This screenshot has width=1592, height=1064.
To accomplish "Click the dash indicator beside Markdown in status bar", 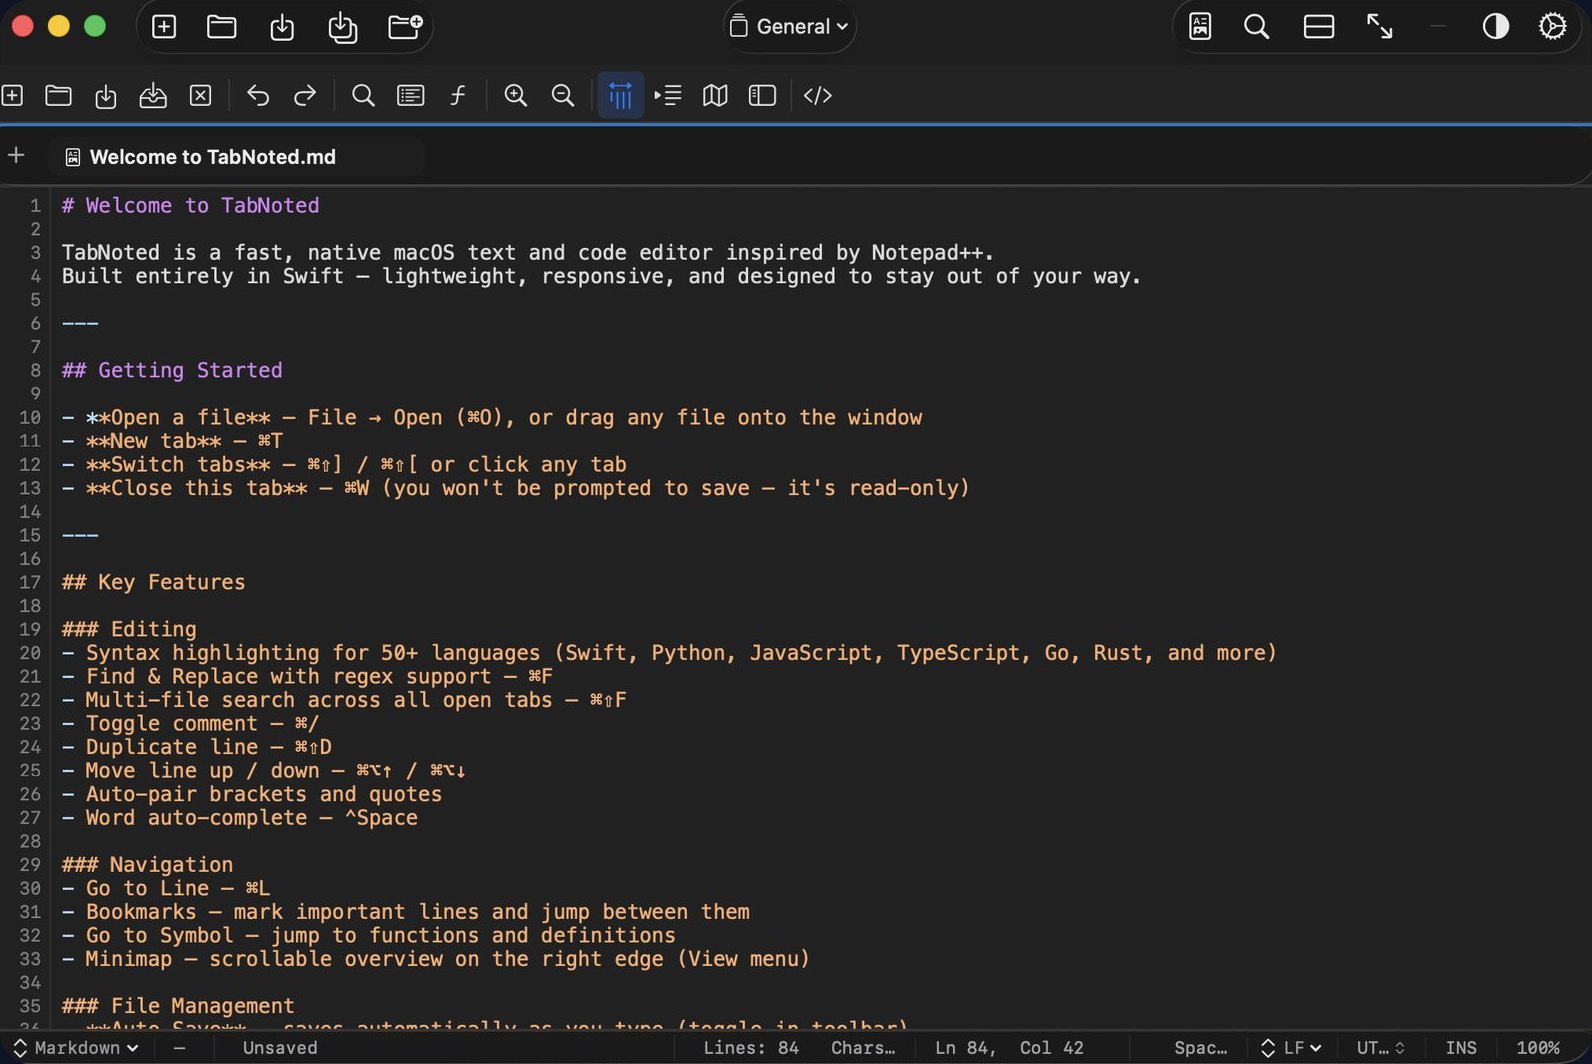I will click(179, 1047).
